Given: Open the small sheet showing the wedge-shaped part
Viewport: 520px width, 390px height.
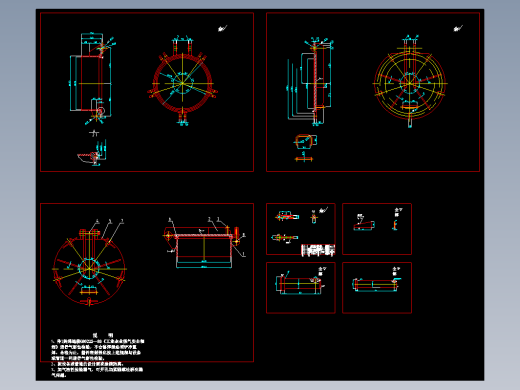Looking at the screenshot, I should pos(377,229).
